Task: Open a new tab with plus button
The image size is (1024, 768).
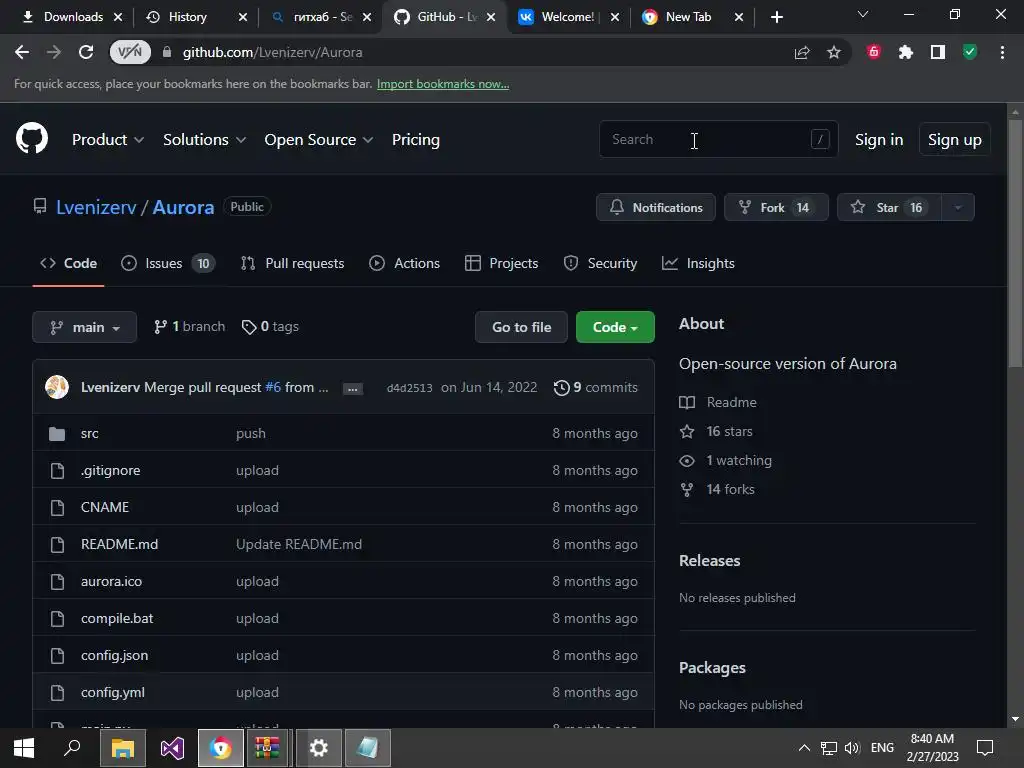Action: click(x=776, y=17)
